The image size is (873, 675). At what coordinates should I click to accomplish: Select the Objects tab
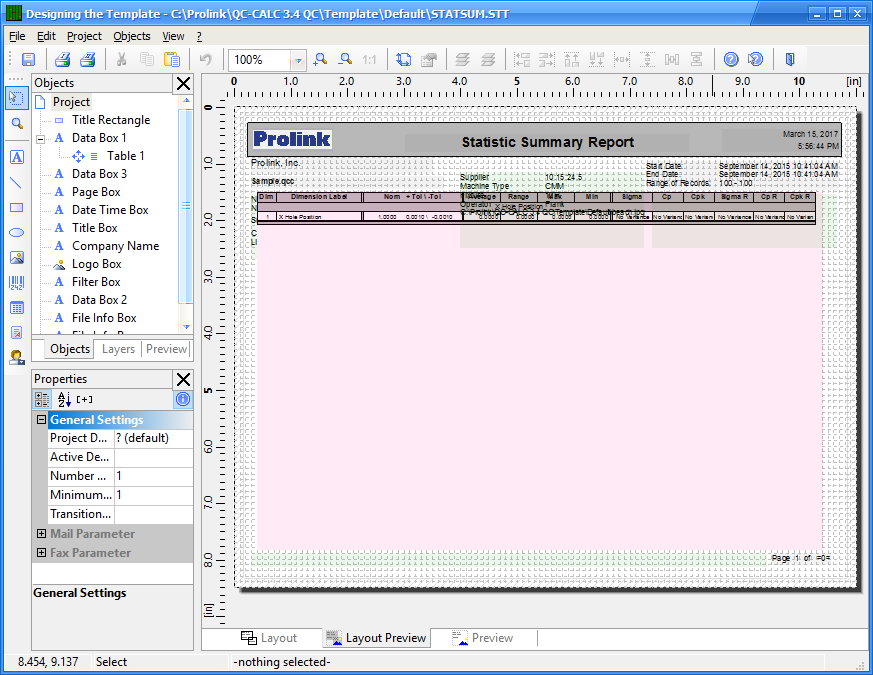(x=70, y=349)
